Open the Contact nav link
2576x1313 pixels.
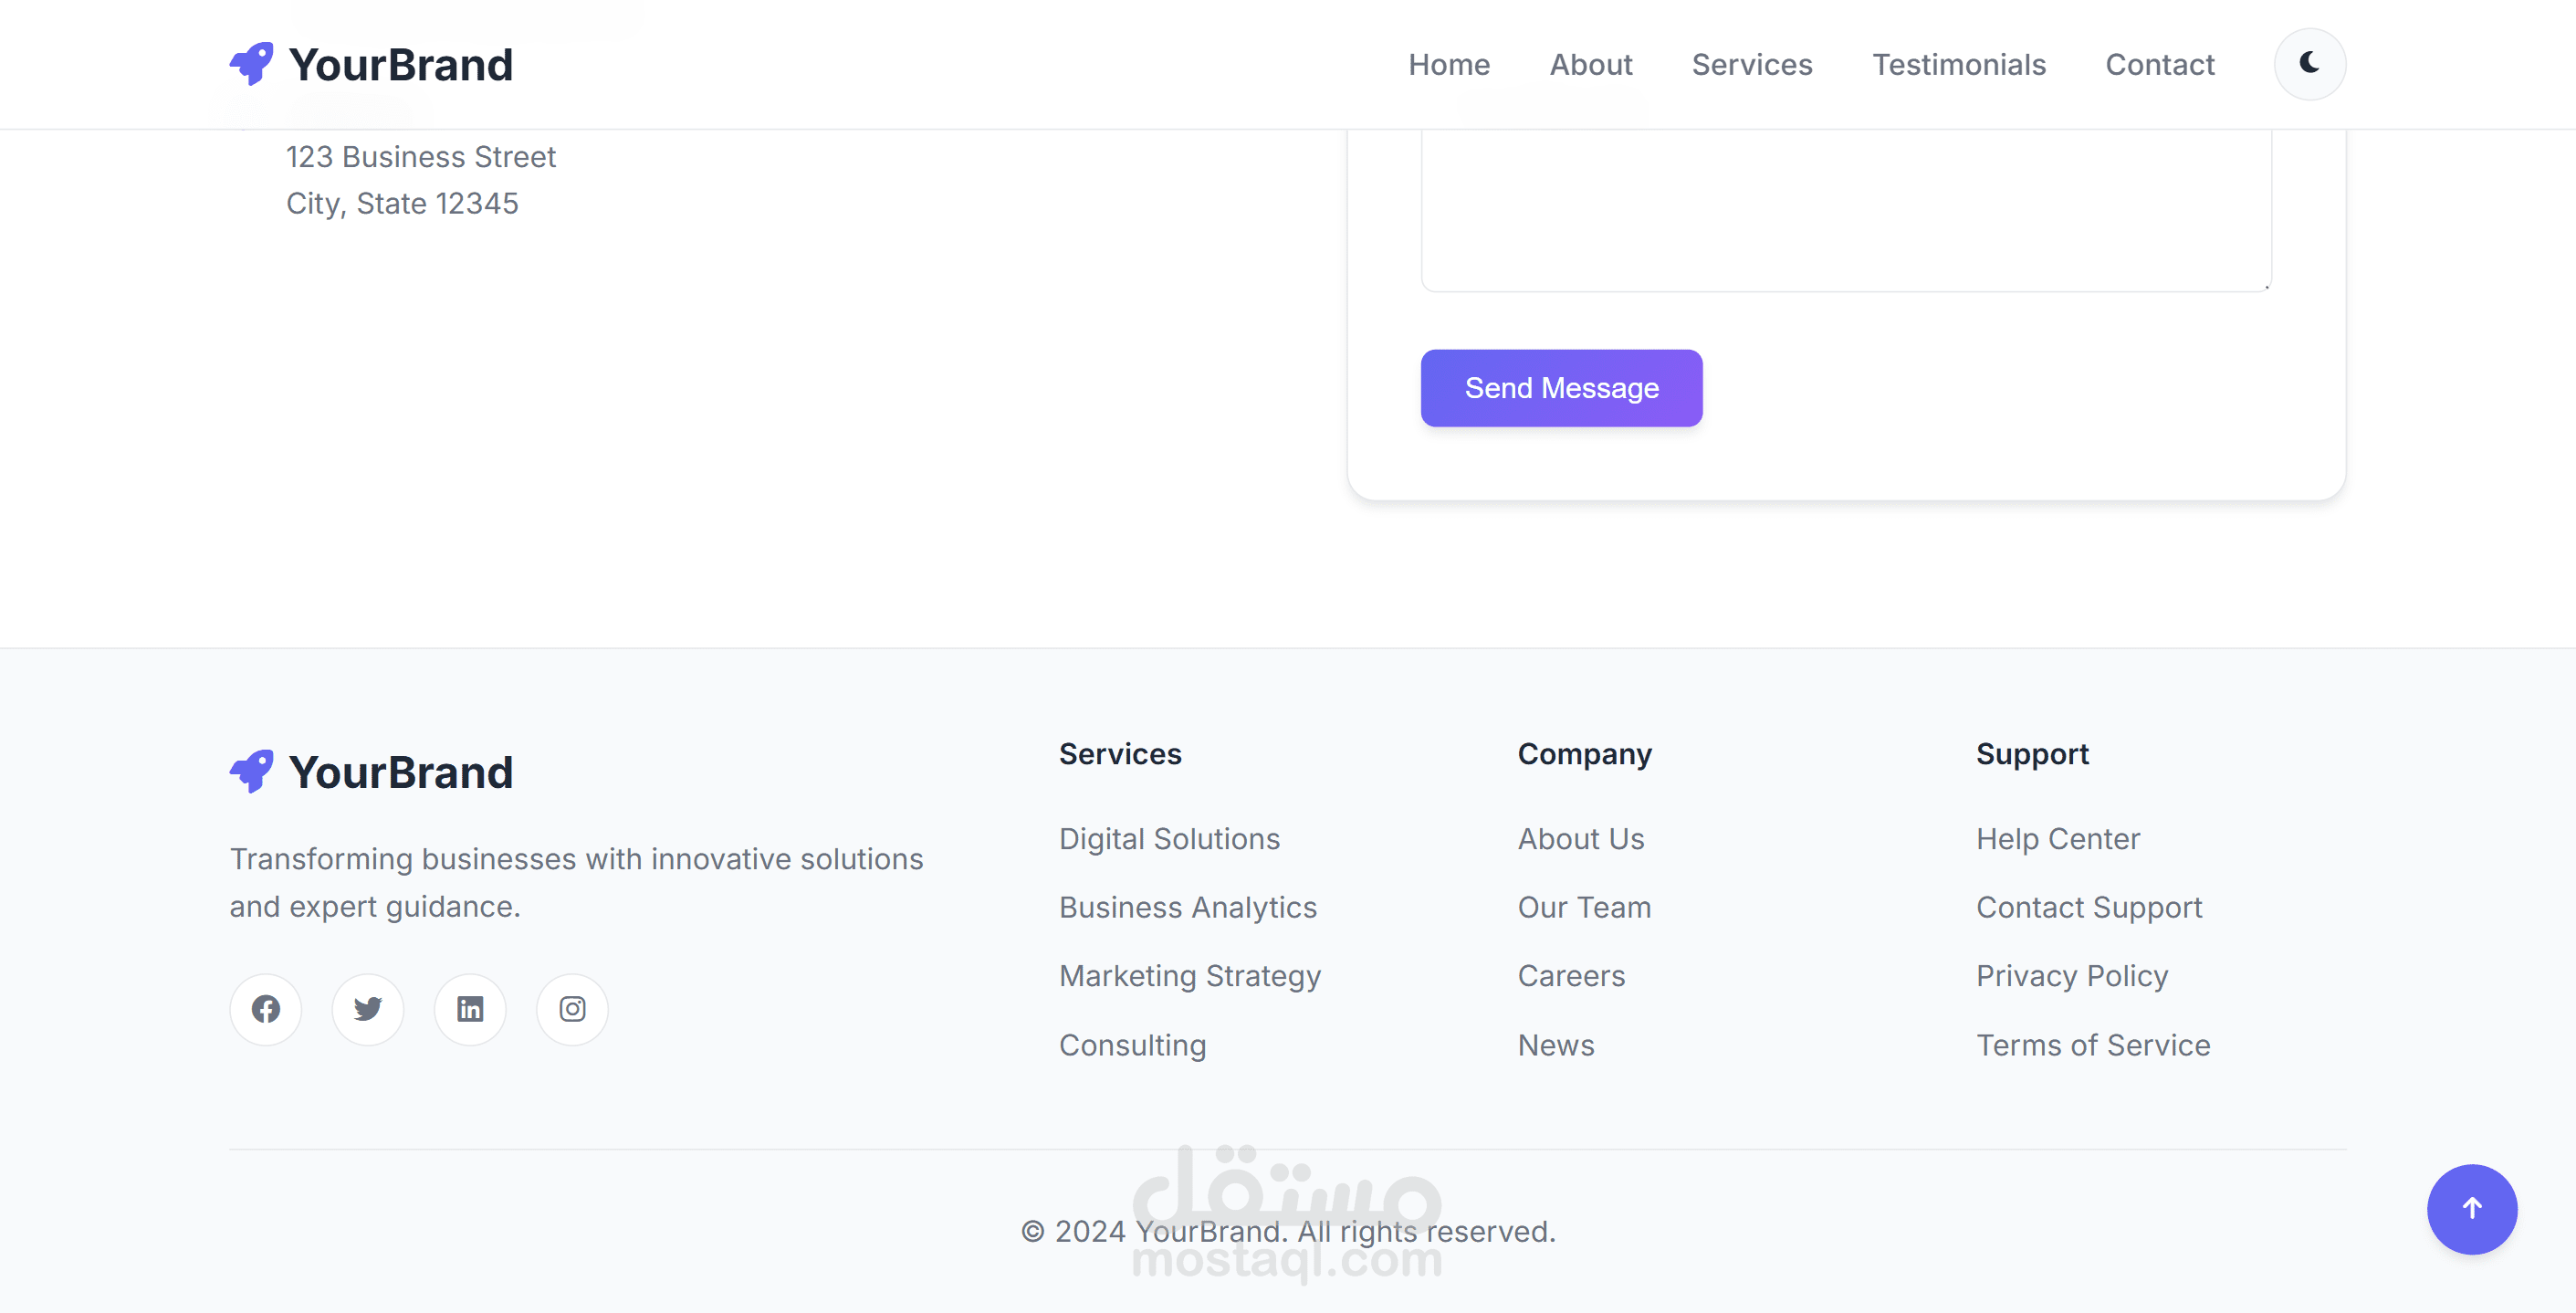coord(2159,65)
